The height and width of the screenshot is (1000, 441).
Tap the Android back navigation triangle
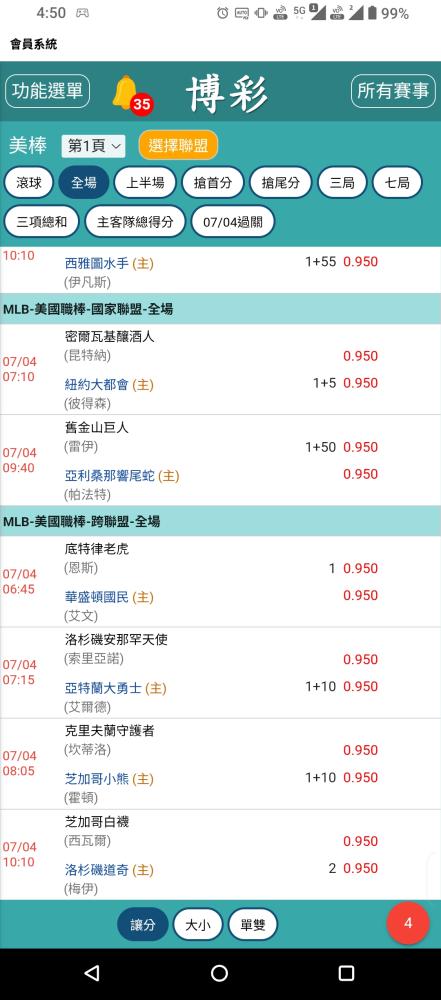coord(92,973)
